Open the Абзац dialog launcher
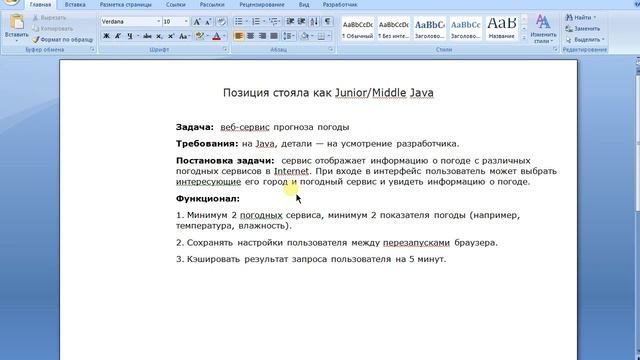 (x=331, y=49)
